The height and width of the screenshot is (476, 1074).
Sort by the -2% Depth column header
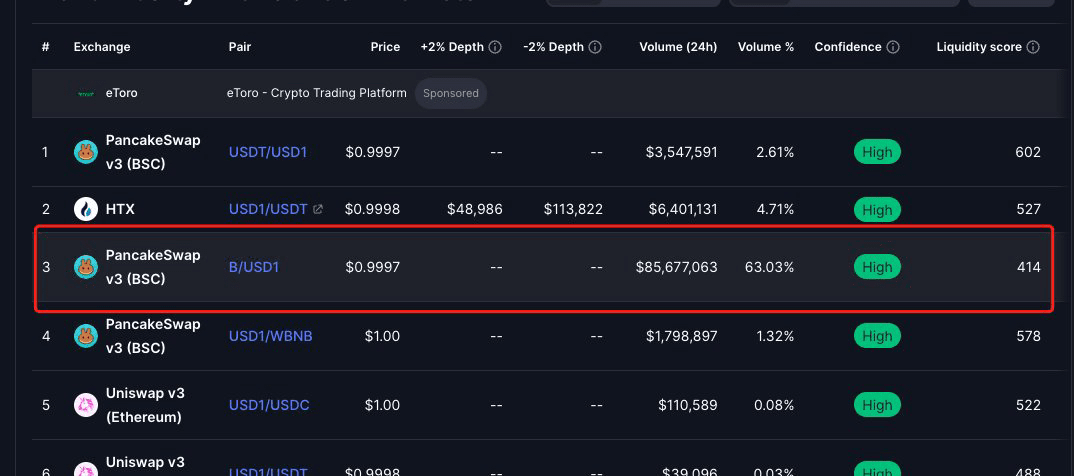[x=553, y=47]
